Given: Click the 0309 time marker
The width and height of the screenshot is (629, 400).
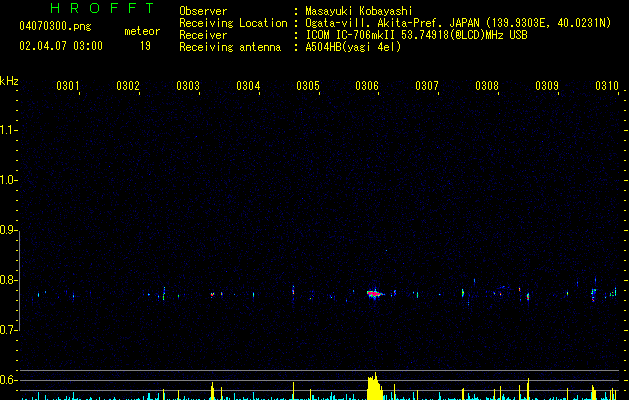Looking at the screenshot, I should pos(547,86).
